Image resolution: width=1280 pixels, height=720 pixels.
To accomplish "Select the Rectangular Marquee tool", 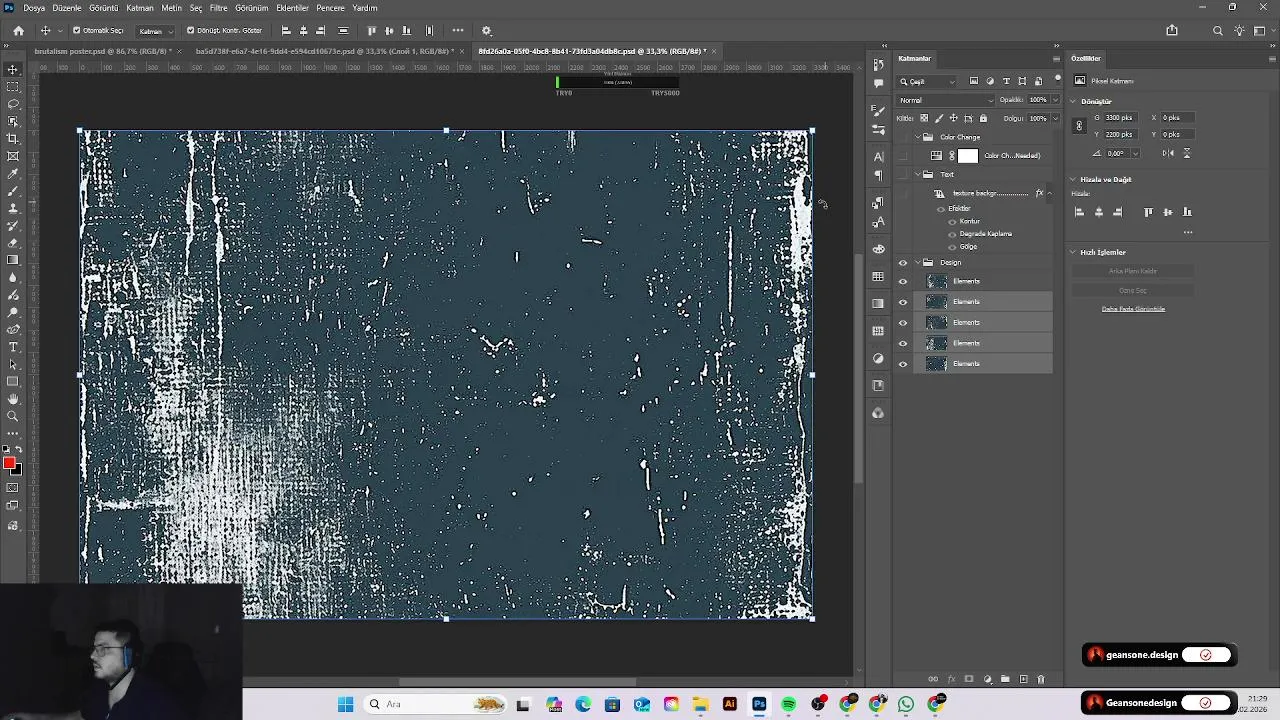I will 13,87.
